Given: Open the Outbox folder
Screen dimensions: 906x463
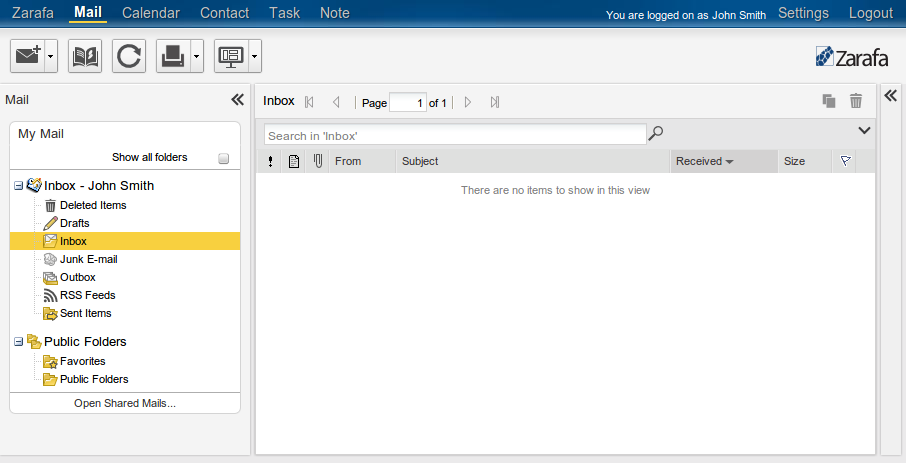Looking at the screenshot, I should coord(77,277).
